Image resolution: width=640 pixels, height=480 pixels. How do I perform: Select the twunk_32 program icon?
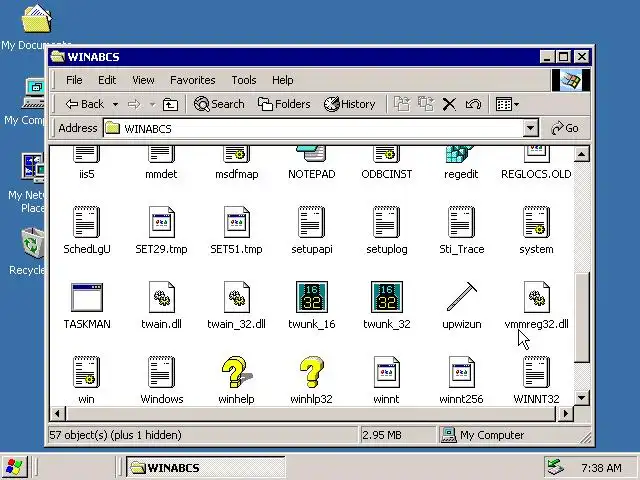387,297
